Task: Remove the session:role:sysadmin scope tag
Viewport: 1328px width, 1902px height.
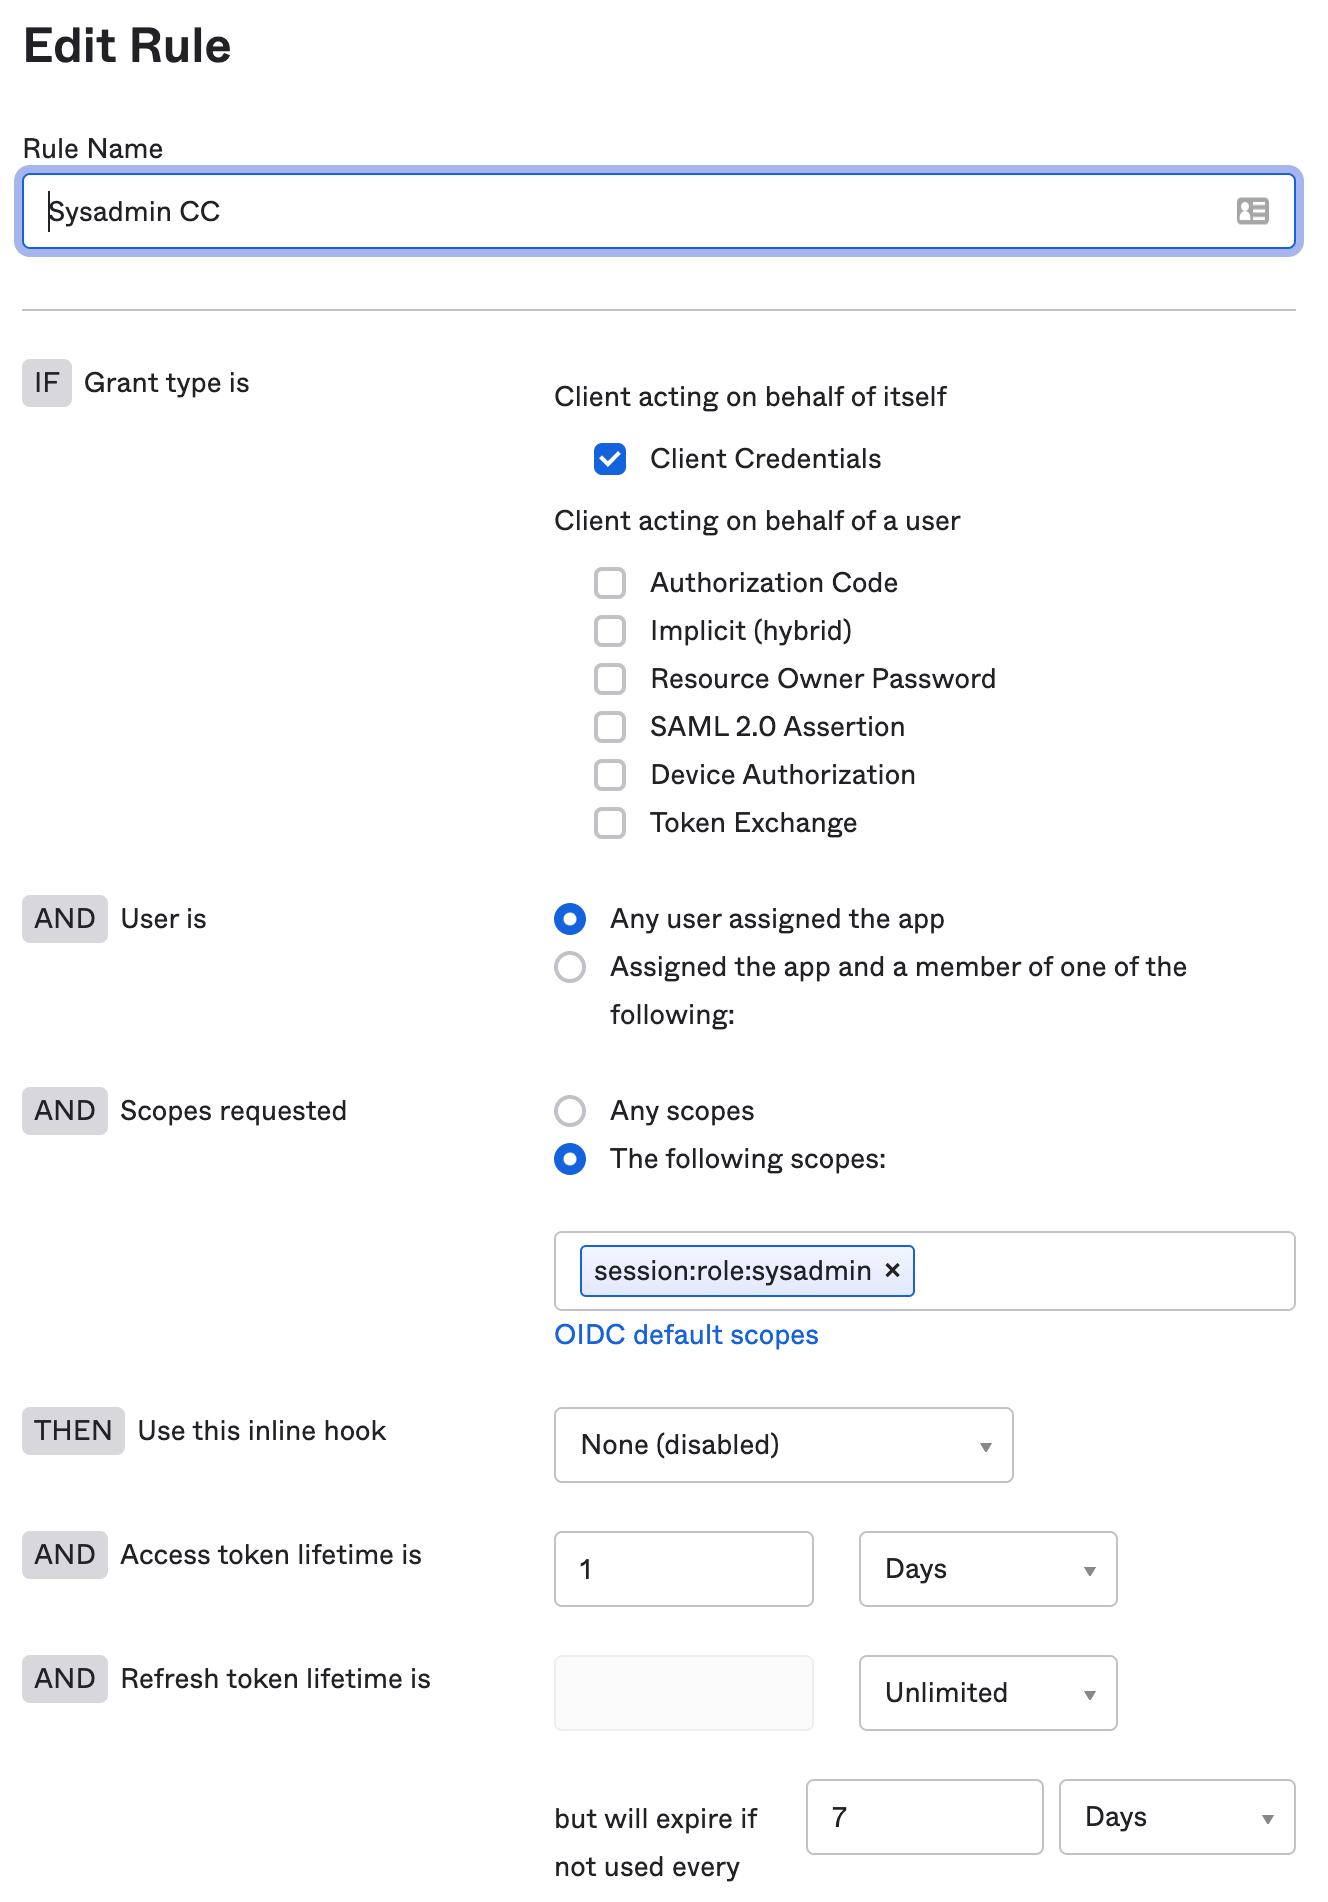Action: (893, 1270)
